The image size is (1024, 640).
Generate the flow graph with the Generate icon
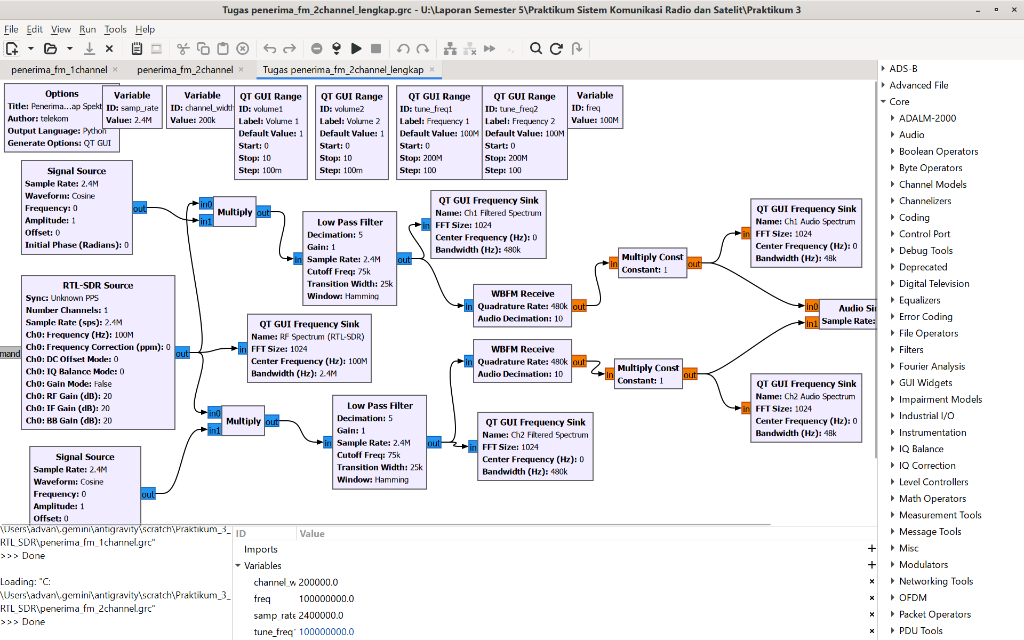[x=336, y=48]
